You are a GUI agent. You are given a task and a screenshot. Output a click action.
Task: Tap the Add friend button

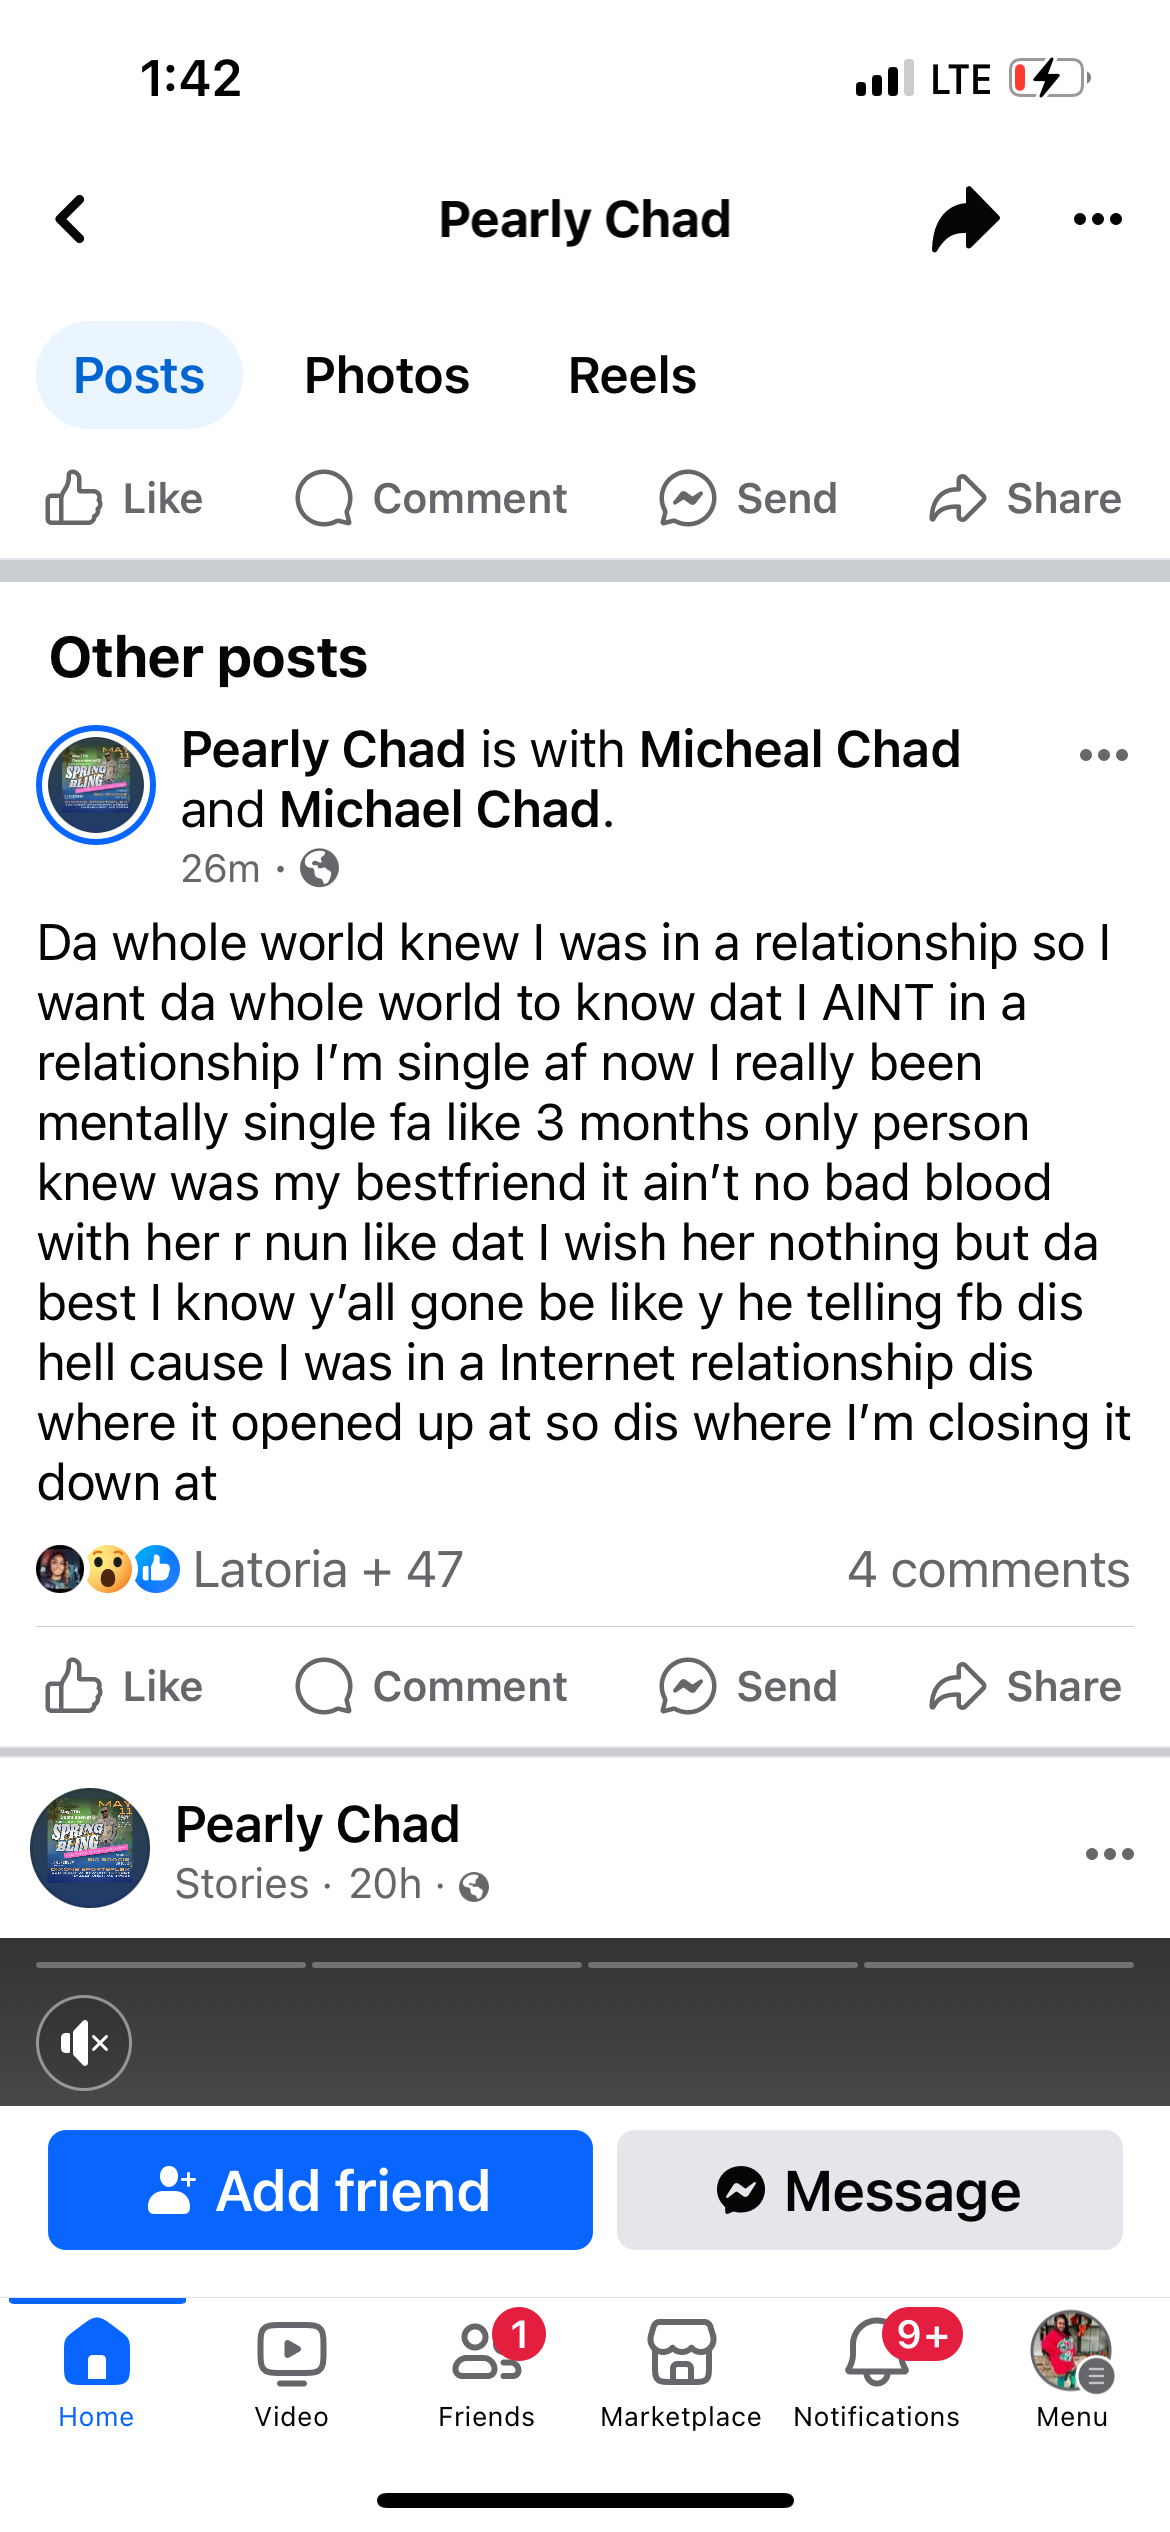[x=320, y=2190]
